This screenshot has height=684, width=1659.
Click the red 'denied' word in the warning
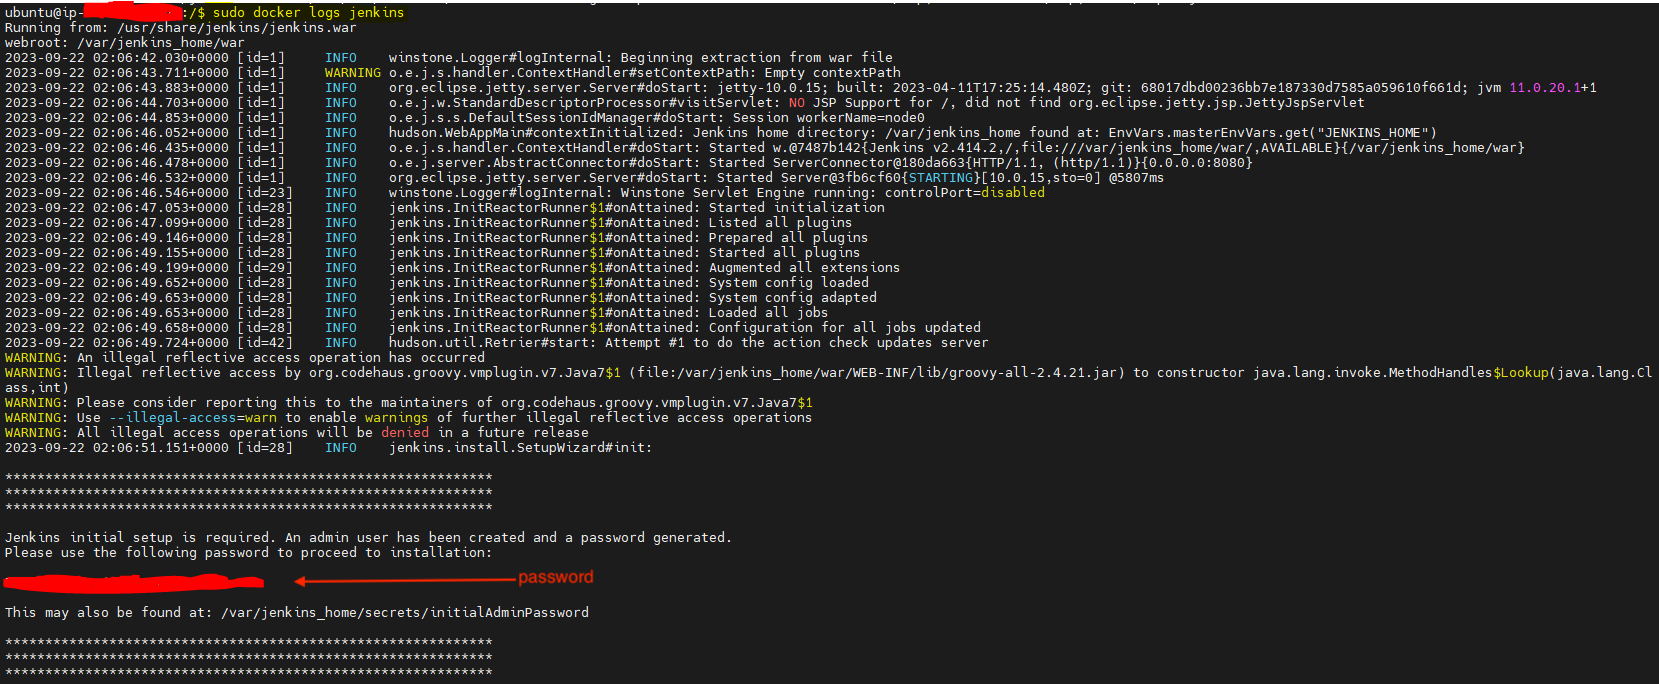pyautogui.click(x=405, y=433)
